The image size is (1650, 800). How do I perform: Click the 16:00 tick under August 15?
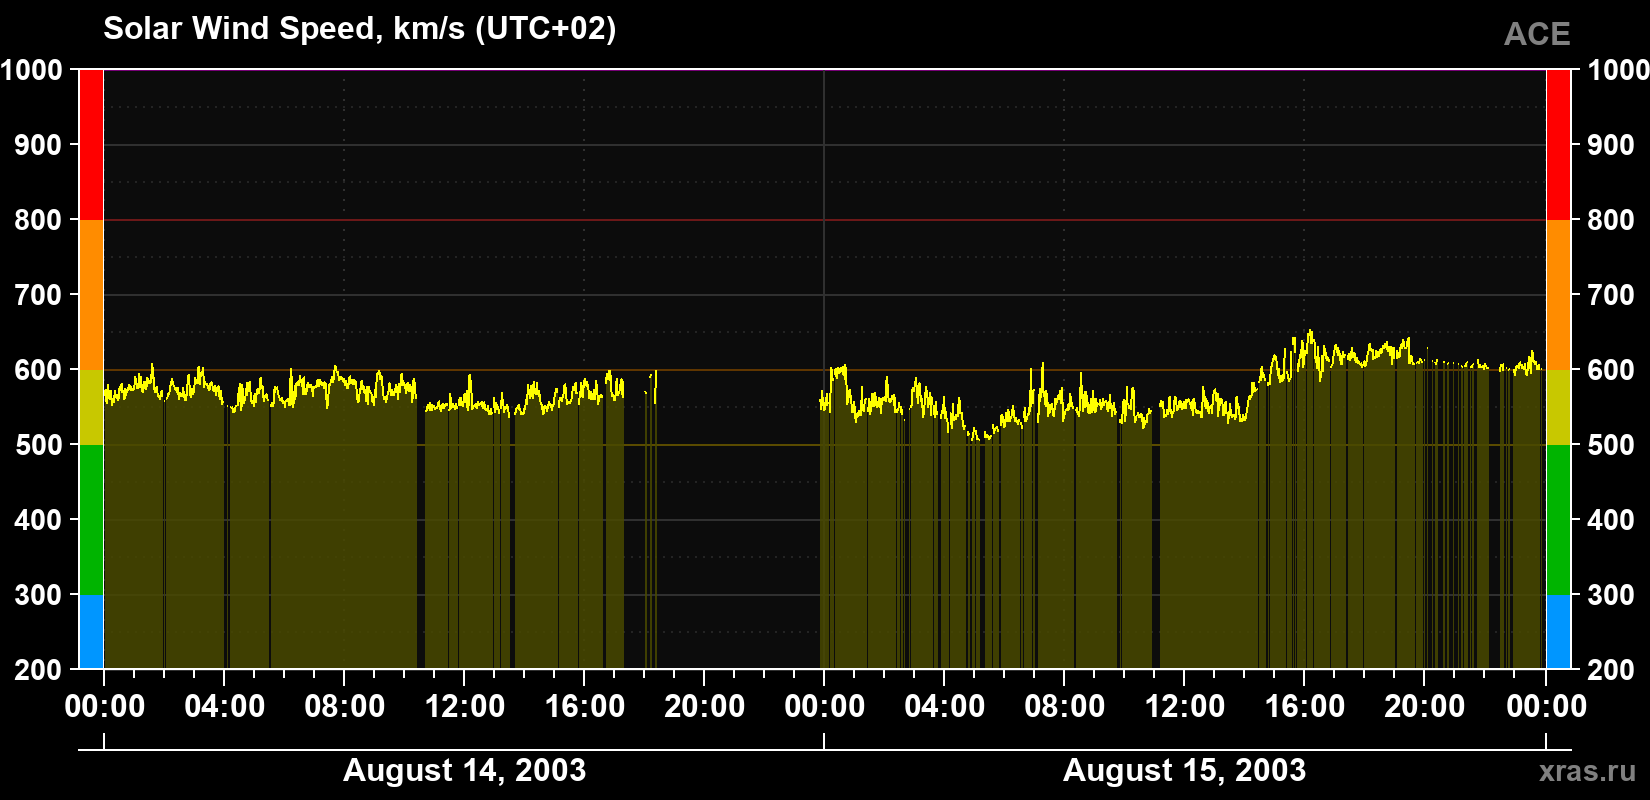point(1304,706)
